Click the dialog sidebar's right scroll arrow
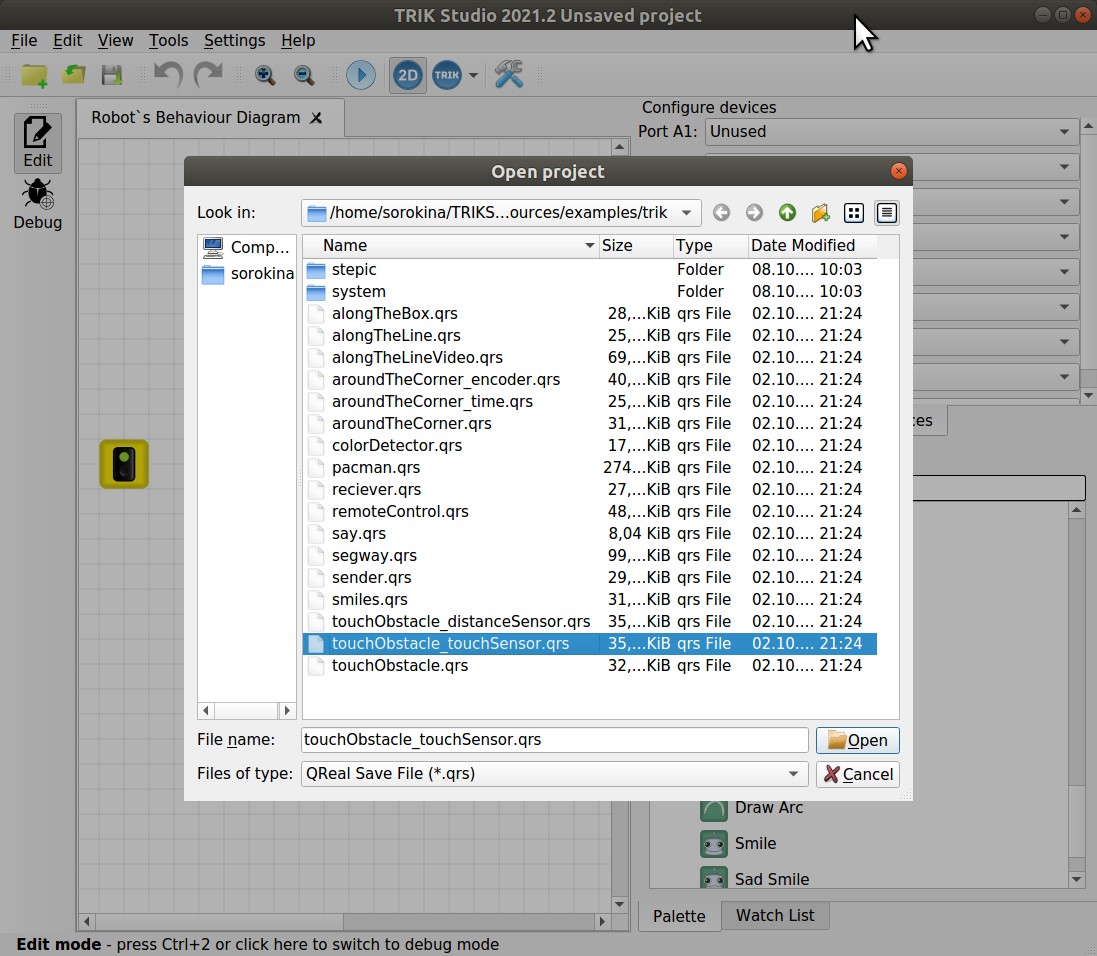Image resolution: width=1097 pixels, height=956 pixels. pos(287,710)
